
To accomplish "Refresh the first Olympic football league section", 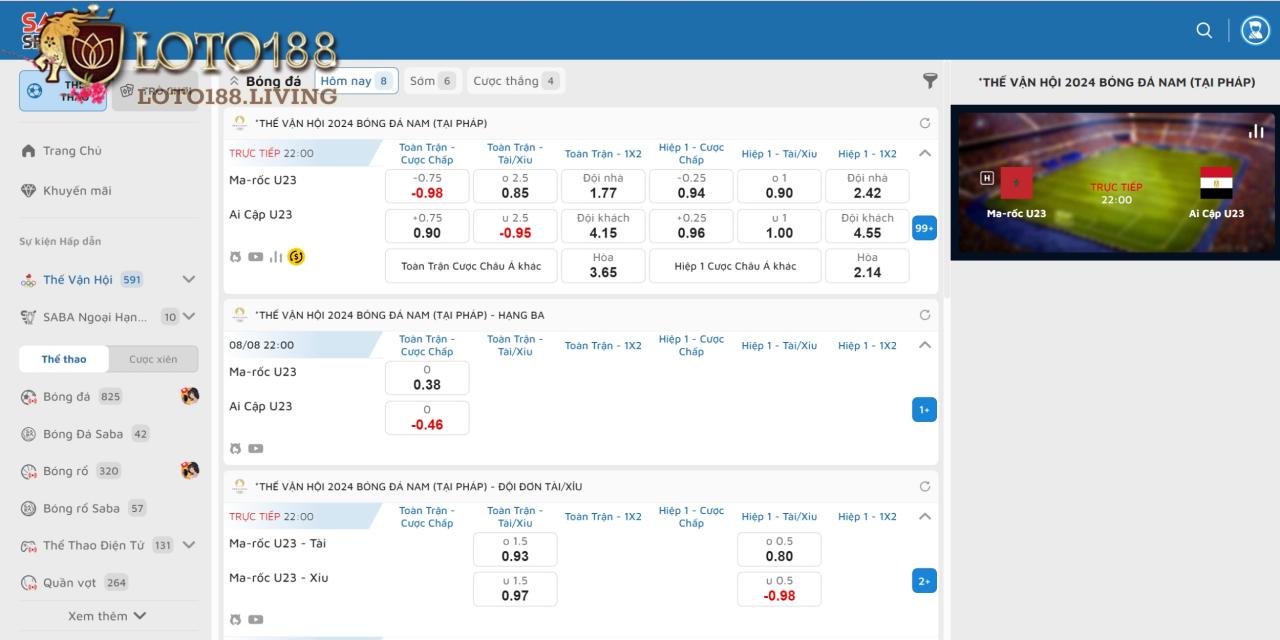I will coord(924,123).
